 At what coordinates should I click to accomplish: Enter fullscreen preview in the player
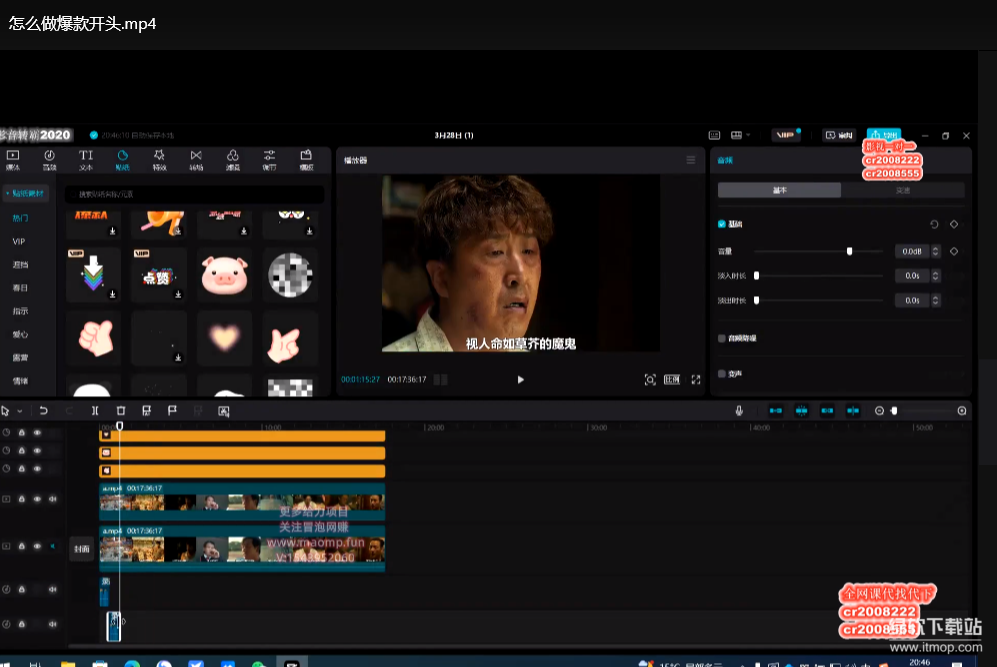pos(696,380)
